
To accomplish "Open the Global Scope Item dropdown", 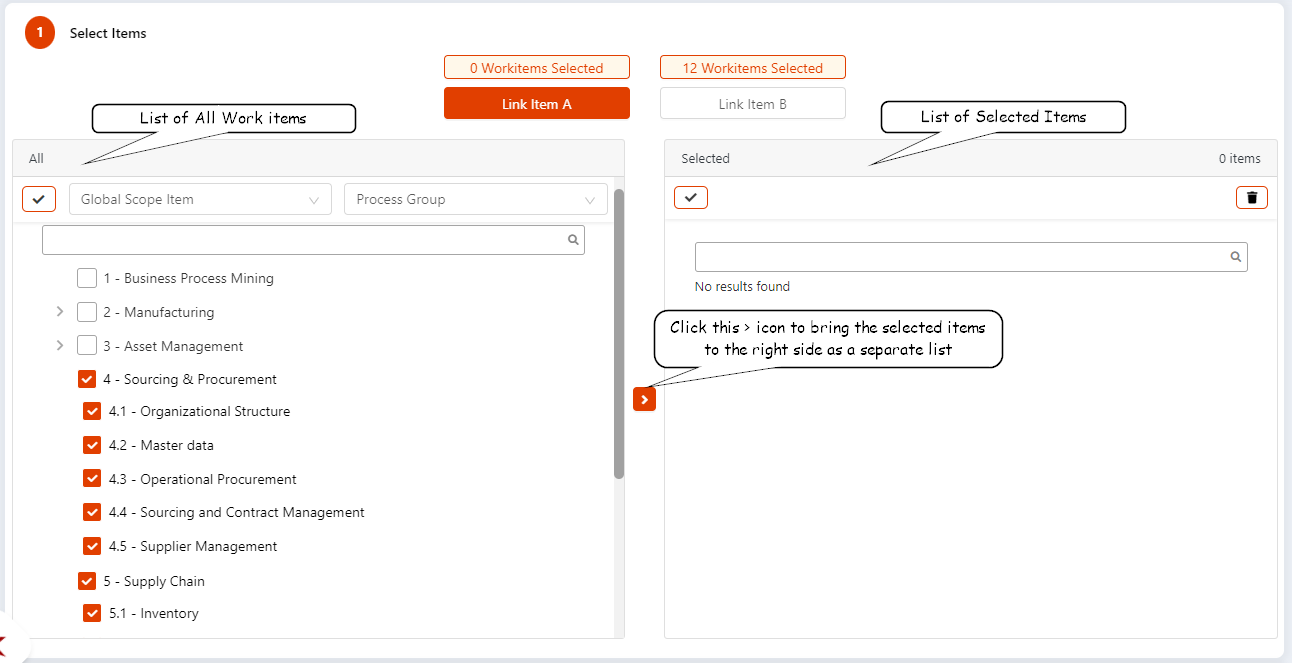I will (x=200, y=199).
